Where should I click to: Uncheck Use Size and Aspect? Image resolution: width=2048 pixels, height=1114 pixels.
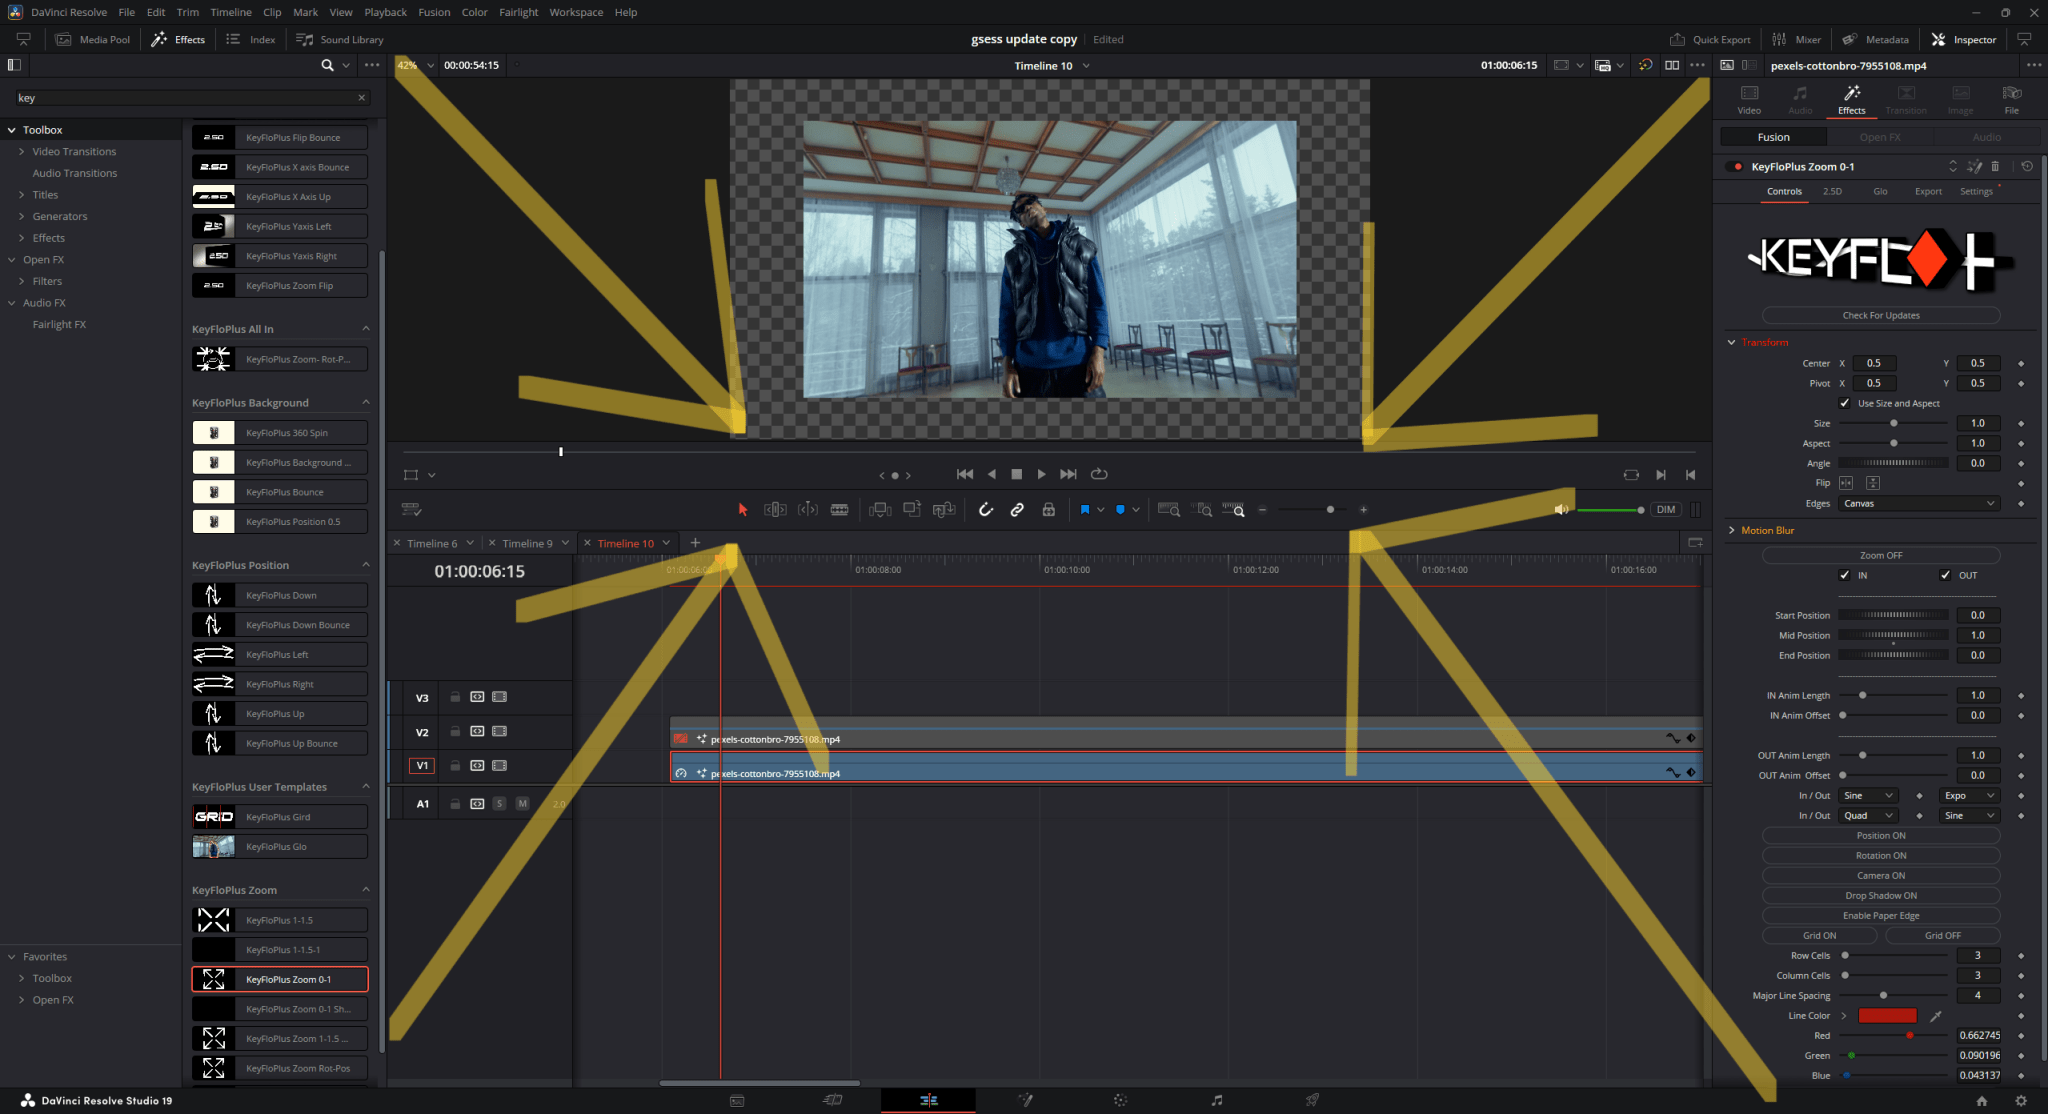(1845, 403)
